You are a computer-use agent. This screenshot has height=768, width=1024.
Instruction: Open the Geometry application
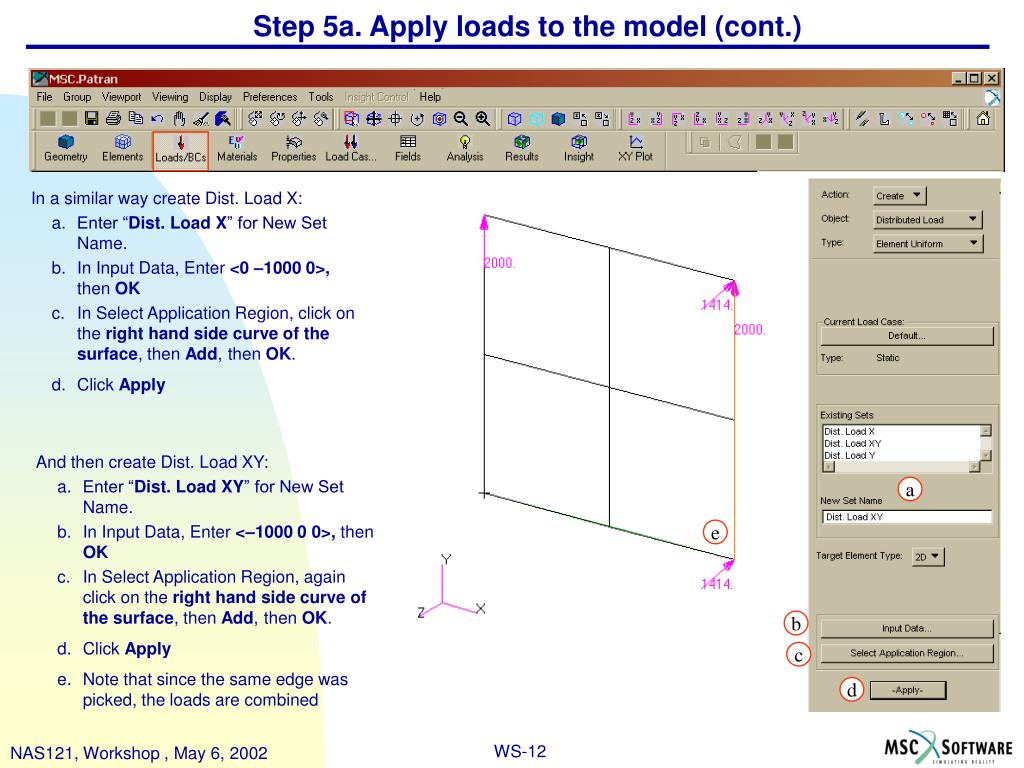(65, 149)
